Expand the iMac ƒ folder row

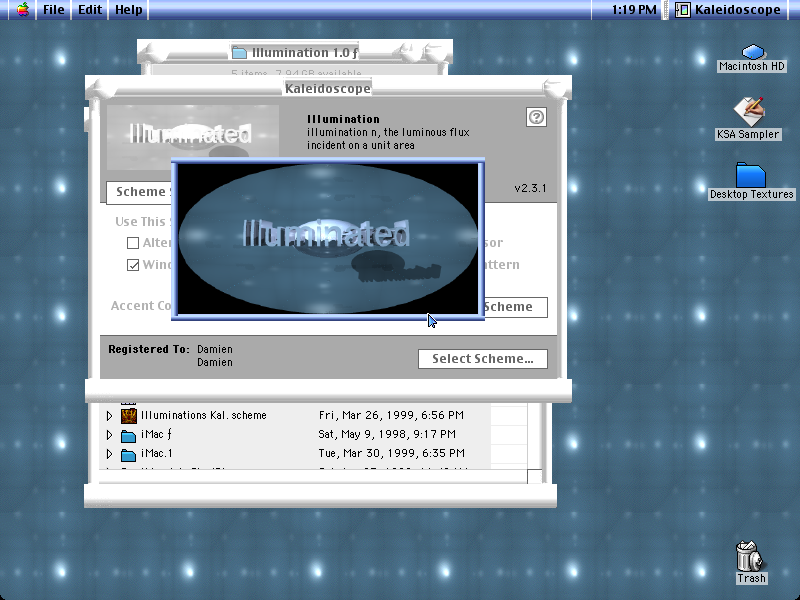[109, 435]
